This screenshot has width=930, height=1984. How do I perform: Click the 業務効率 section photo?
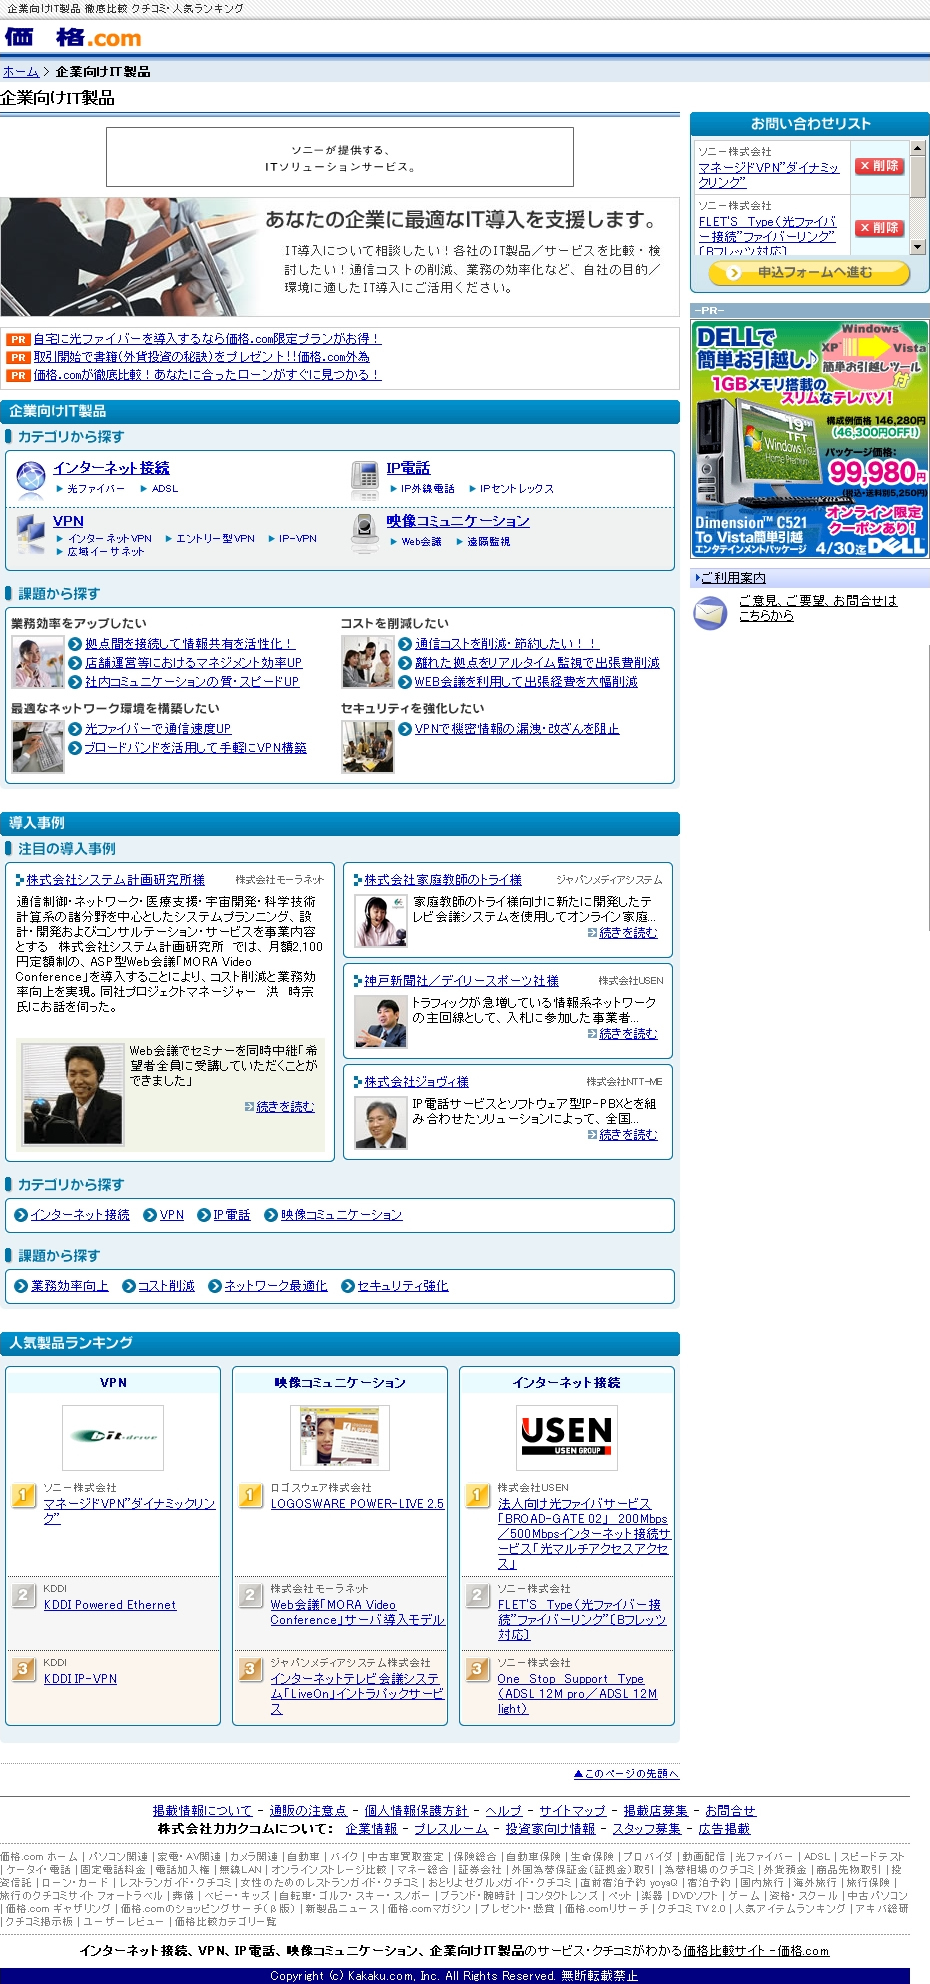pyautogui.click(x=38, y=662)
